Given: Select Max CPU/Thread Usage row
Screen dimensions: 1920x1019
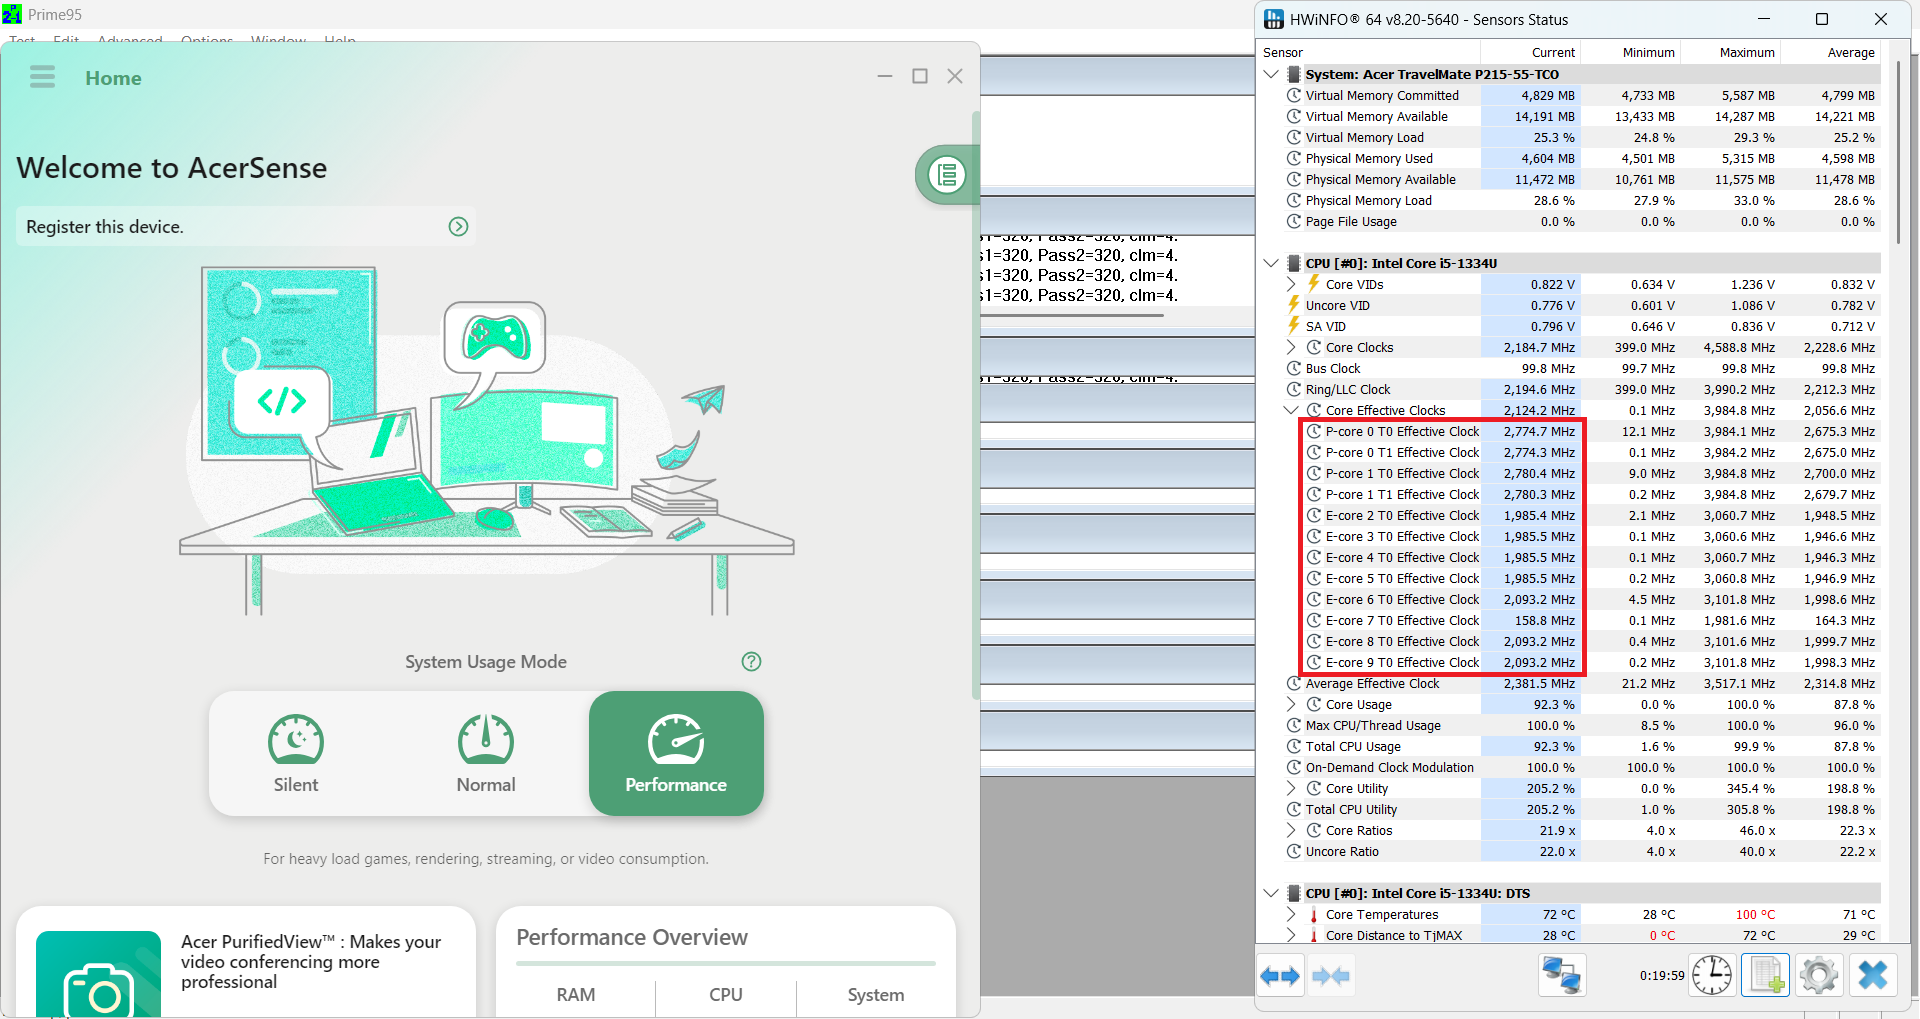Looking at the screenshot, I should [x=1583, y=725].
